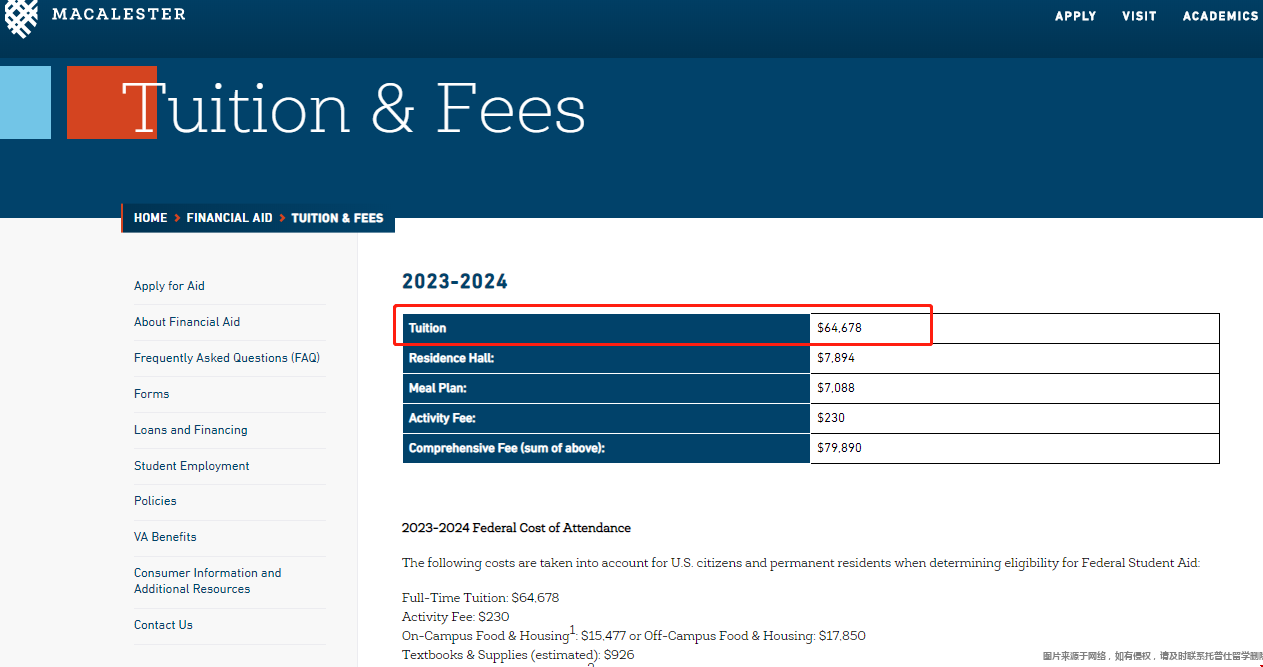The width and height of the screenshot is (1263, 667).
Task: Click the Full-Time Tuition: $64,678 line
Action: [480, 598]
